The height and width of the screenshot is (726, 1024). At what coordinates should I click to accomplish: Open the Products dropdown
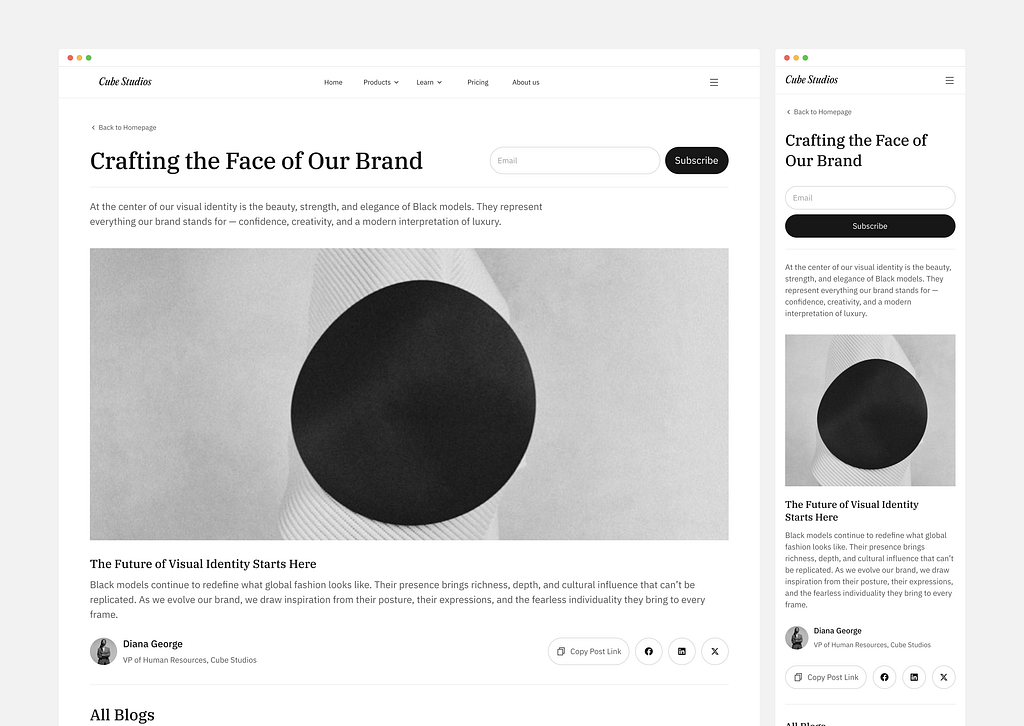(380, 82)
